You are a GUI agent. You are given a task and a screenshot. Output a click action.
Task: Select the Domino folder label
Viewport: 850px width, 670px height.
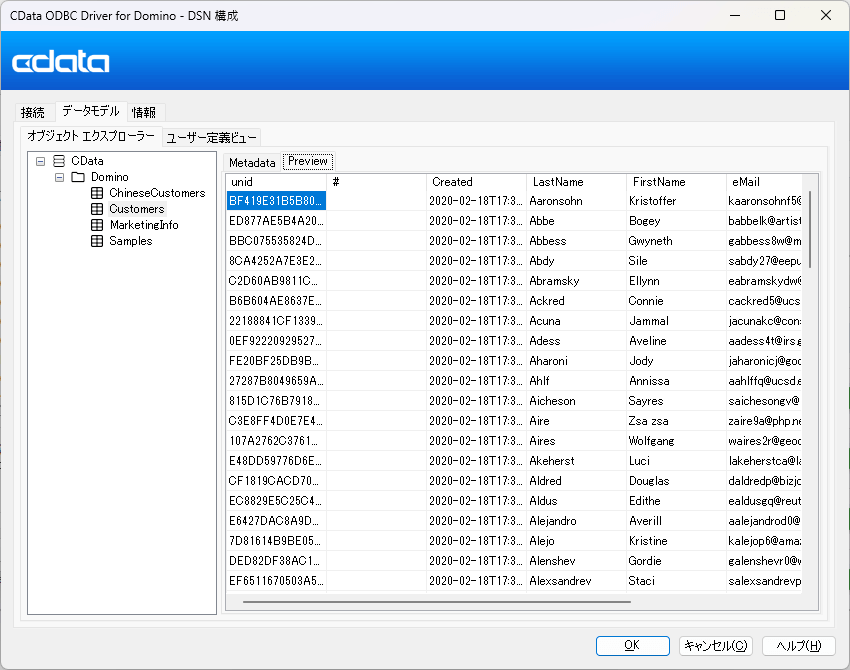pos(110,177)
